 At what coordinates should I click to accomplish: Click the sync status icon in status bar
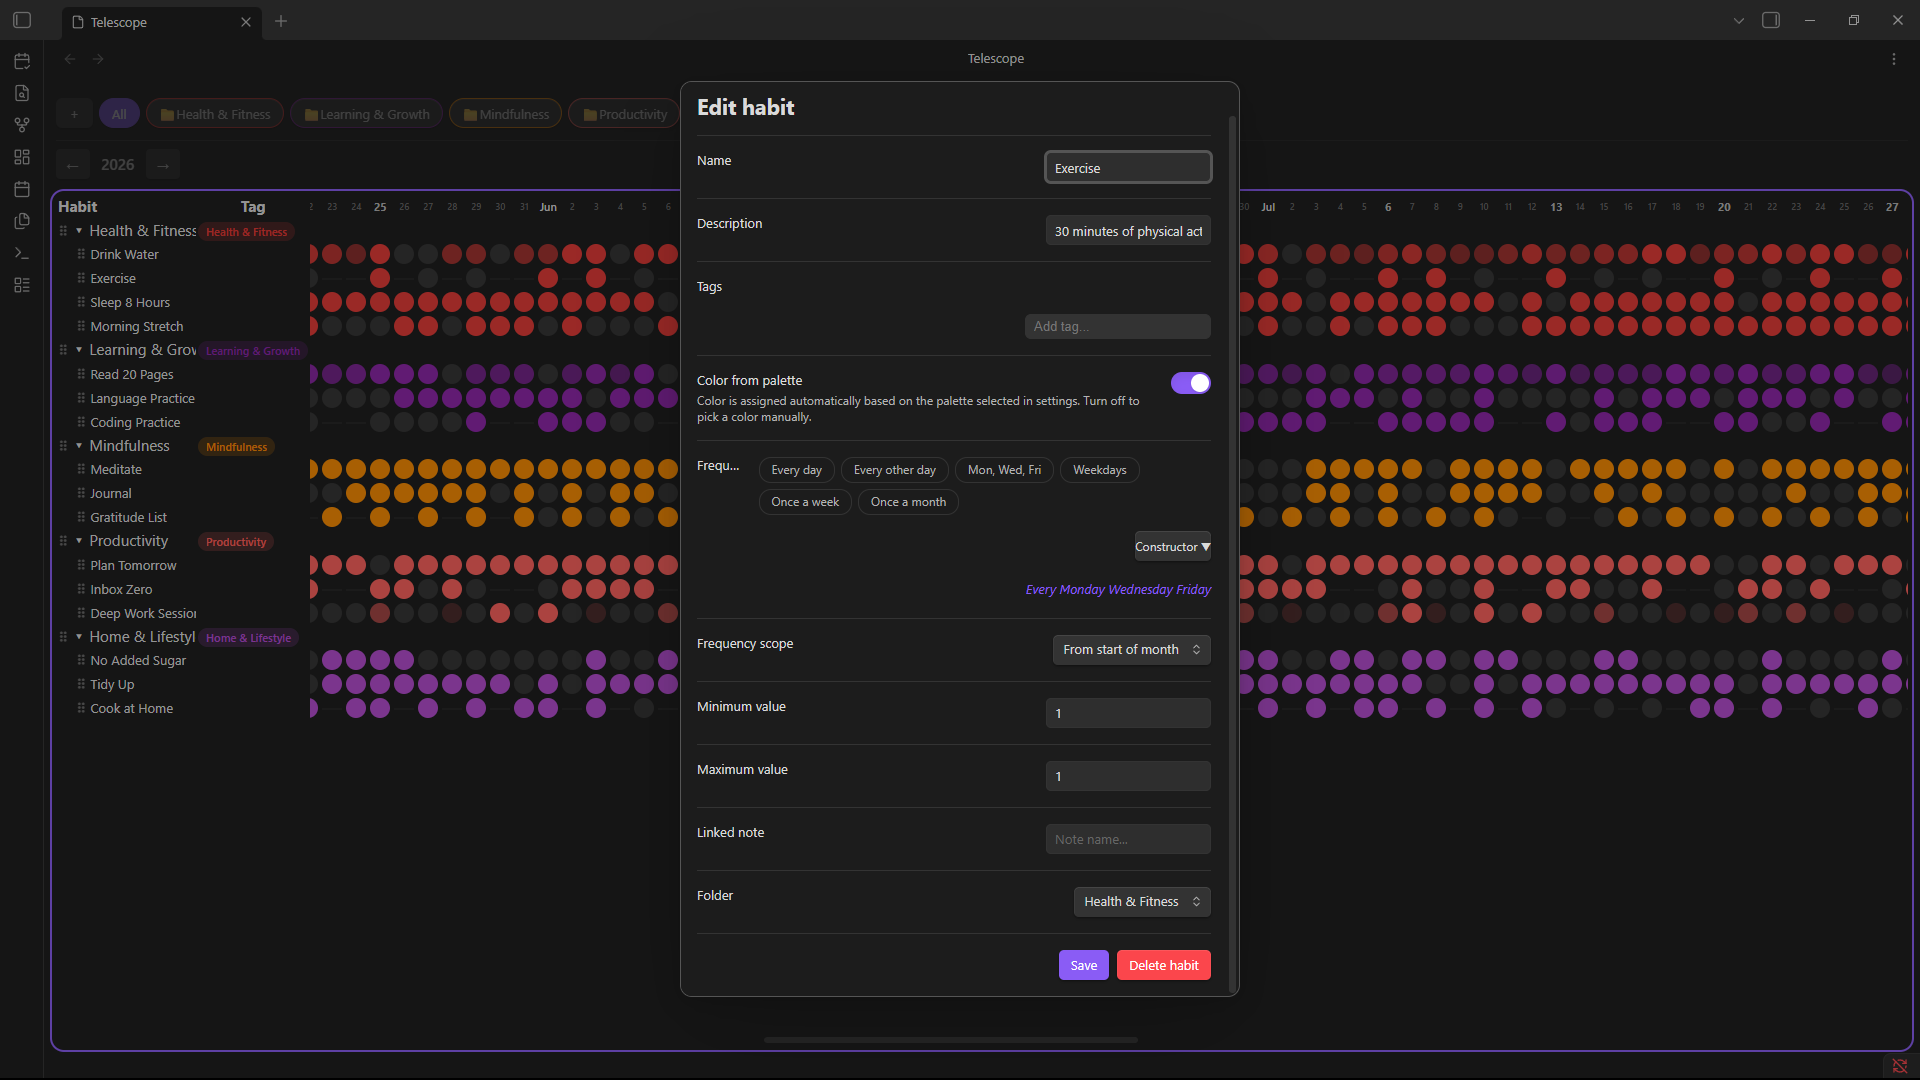(x=1899, y=1066)
